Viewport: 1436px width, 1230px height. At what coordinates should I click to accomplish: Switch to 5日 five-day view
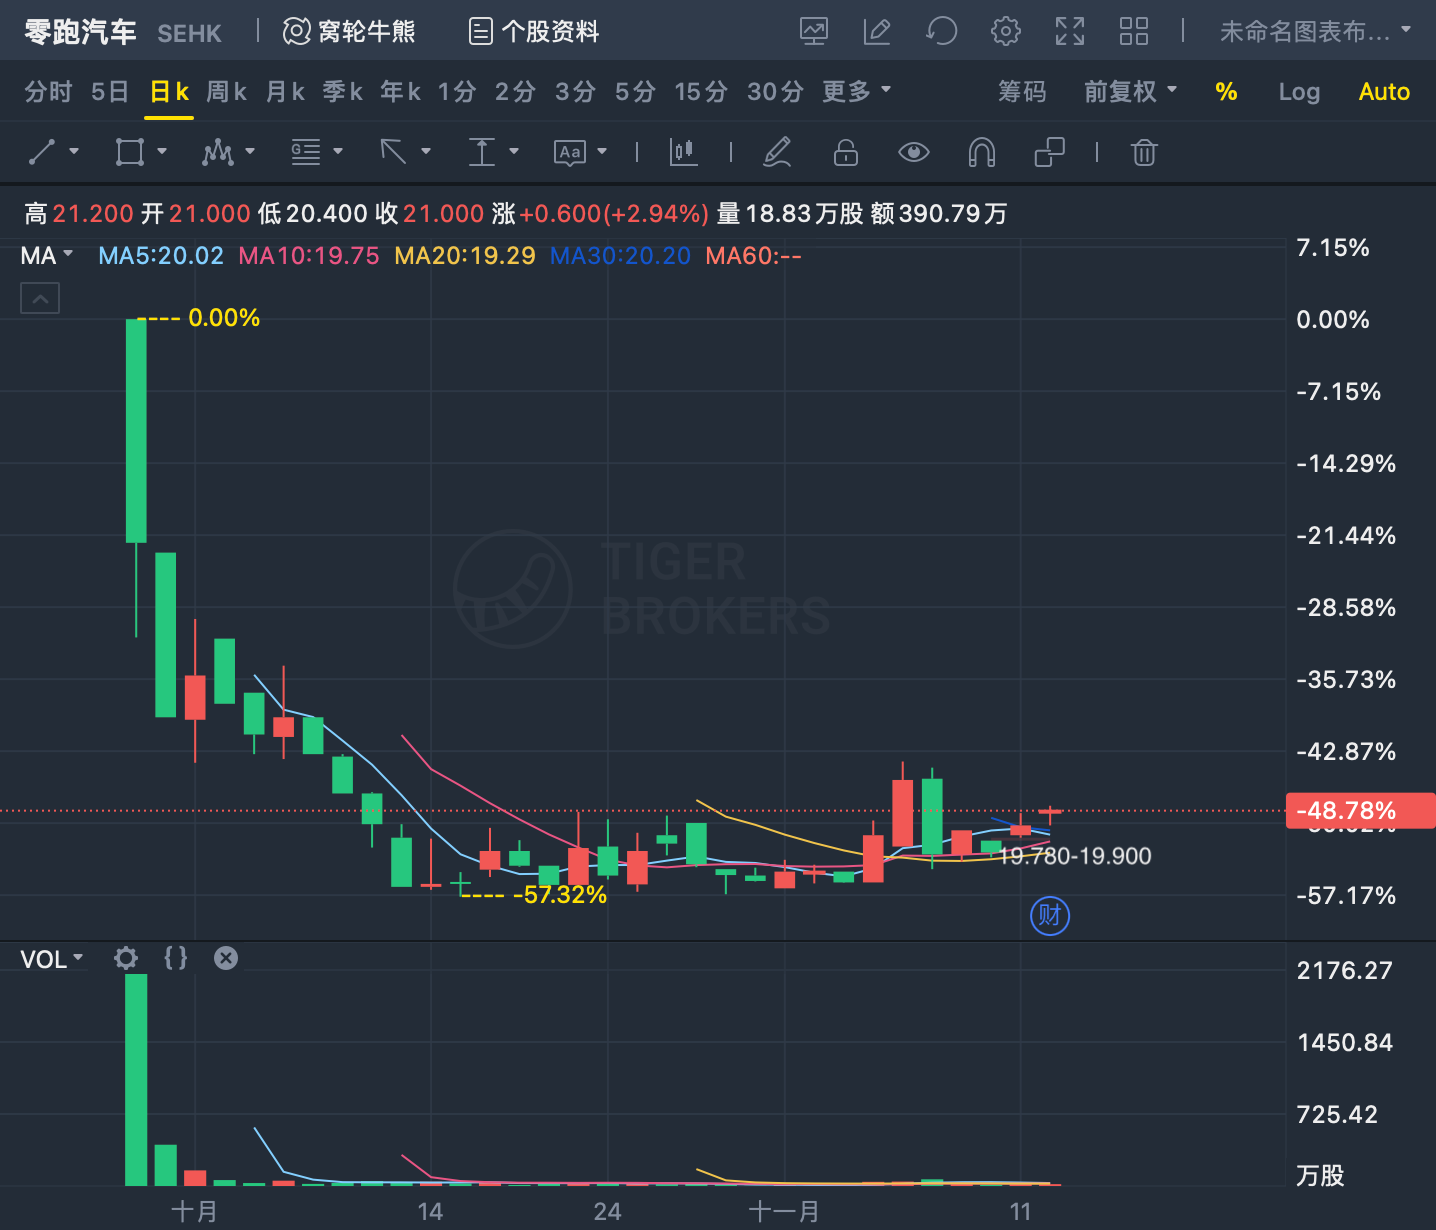click(x=110, y=92)
